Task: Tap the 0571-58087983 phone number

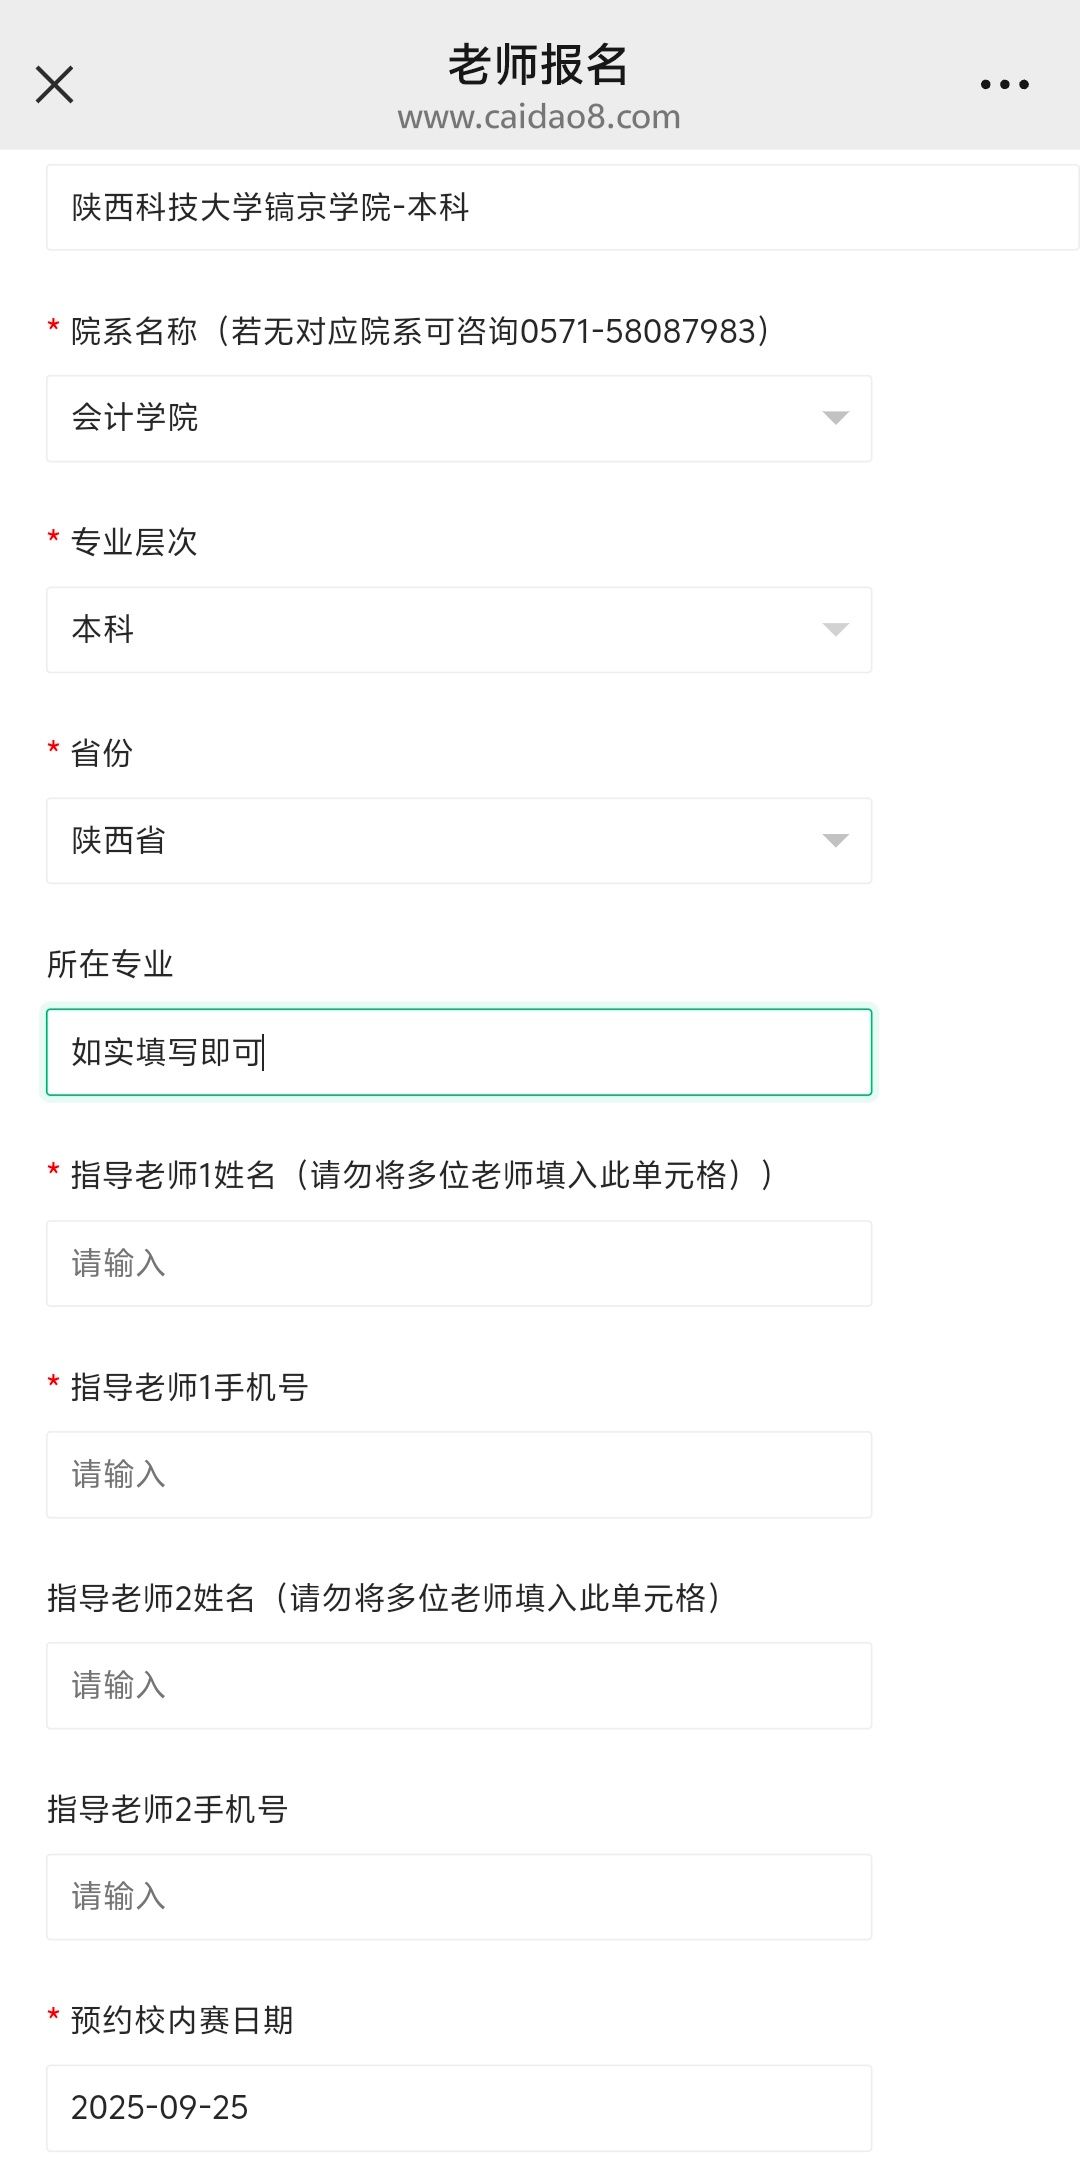Action: tap(638, 331)
